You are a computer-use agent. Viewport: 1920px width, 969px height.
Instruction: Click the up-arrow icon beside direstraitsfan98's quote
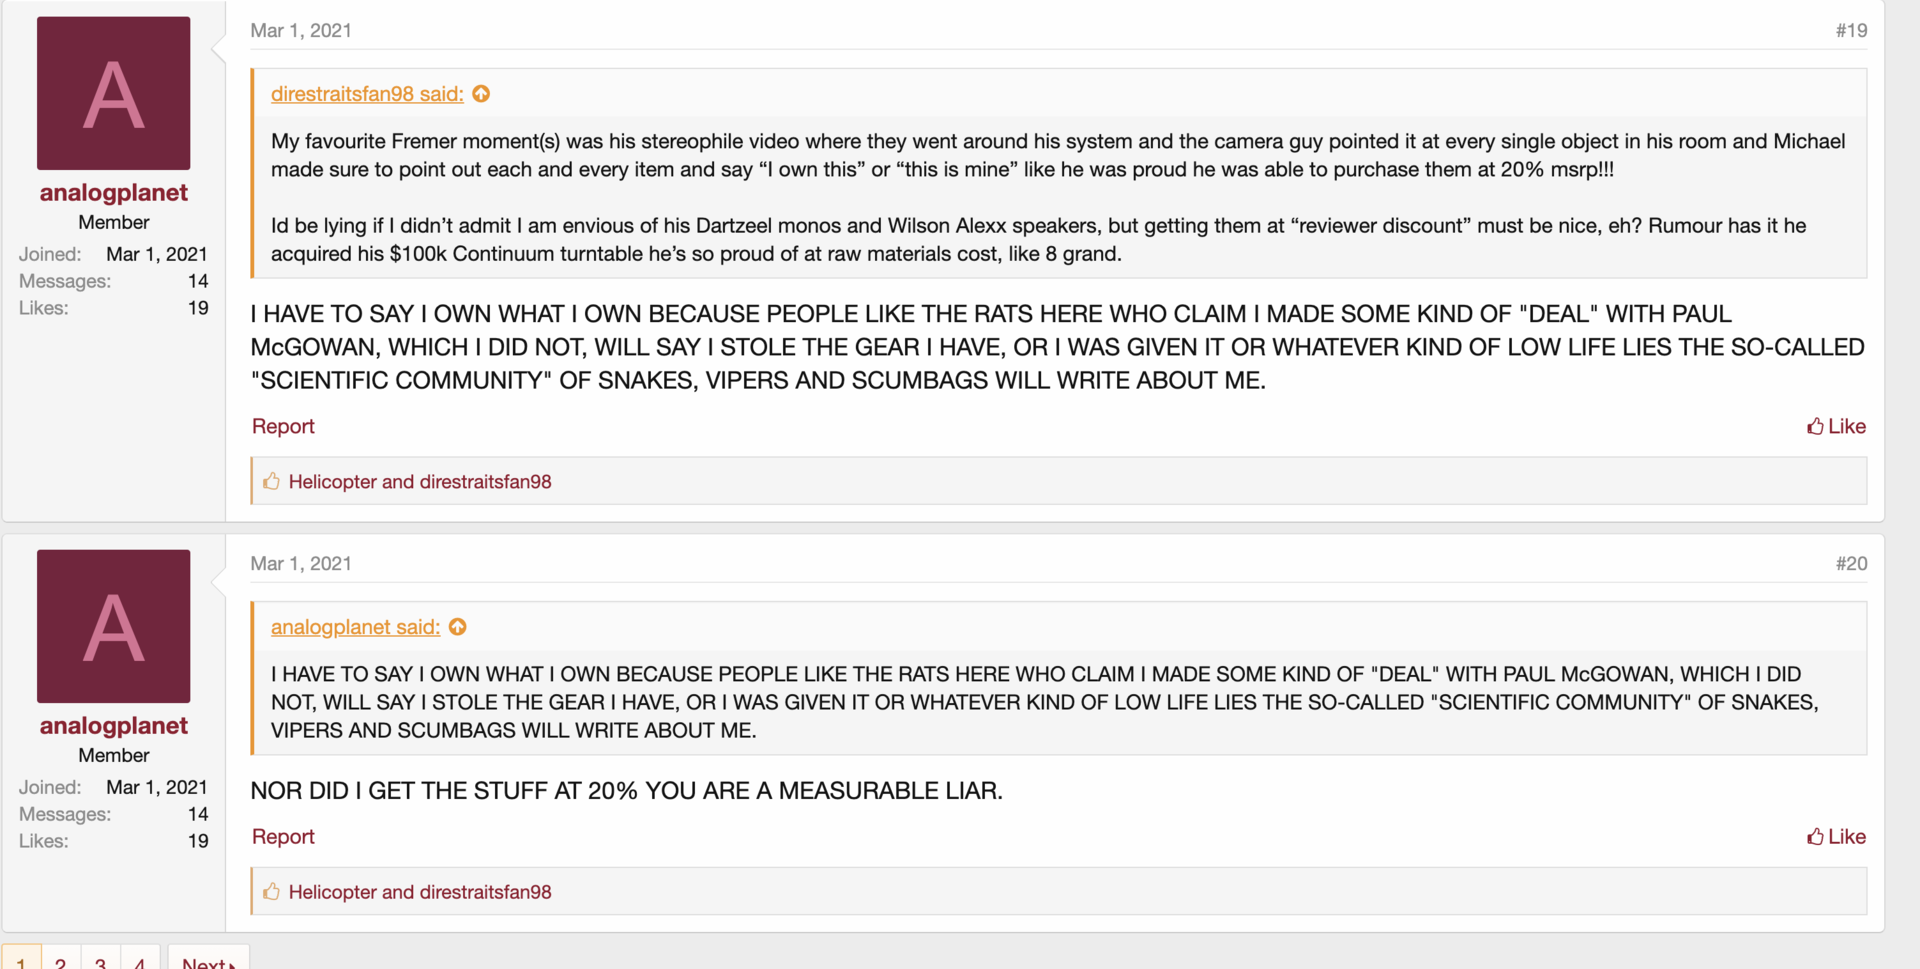[481, 94]
